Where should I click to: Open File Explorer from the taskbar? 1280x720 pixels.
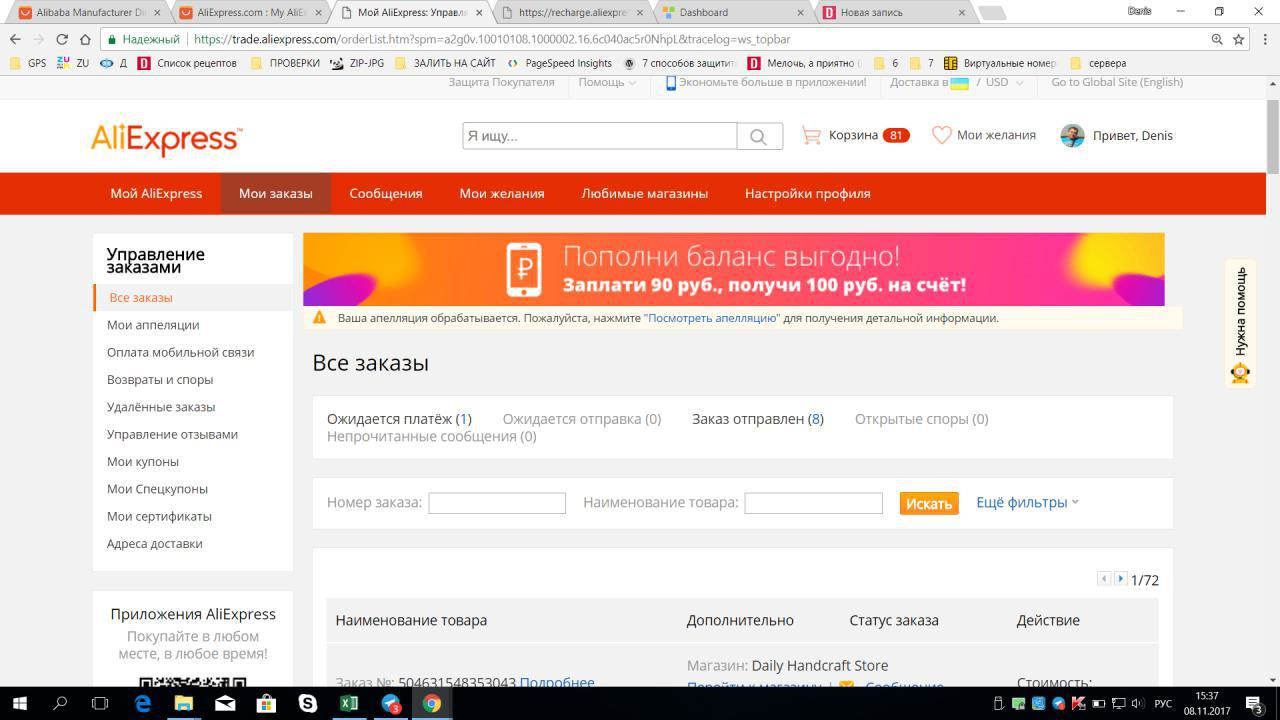point(183,704)
